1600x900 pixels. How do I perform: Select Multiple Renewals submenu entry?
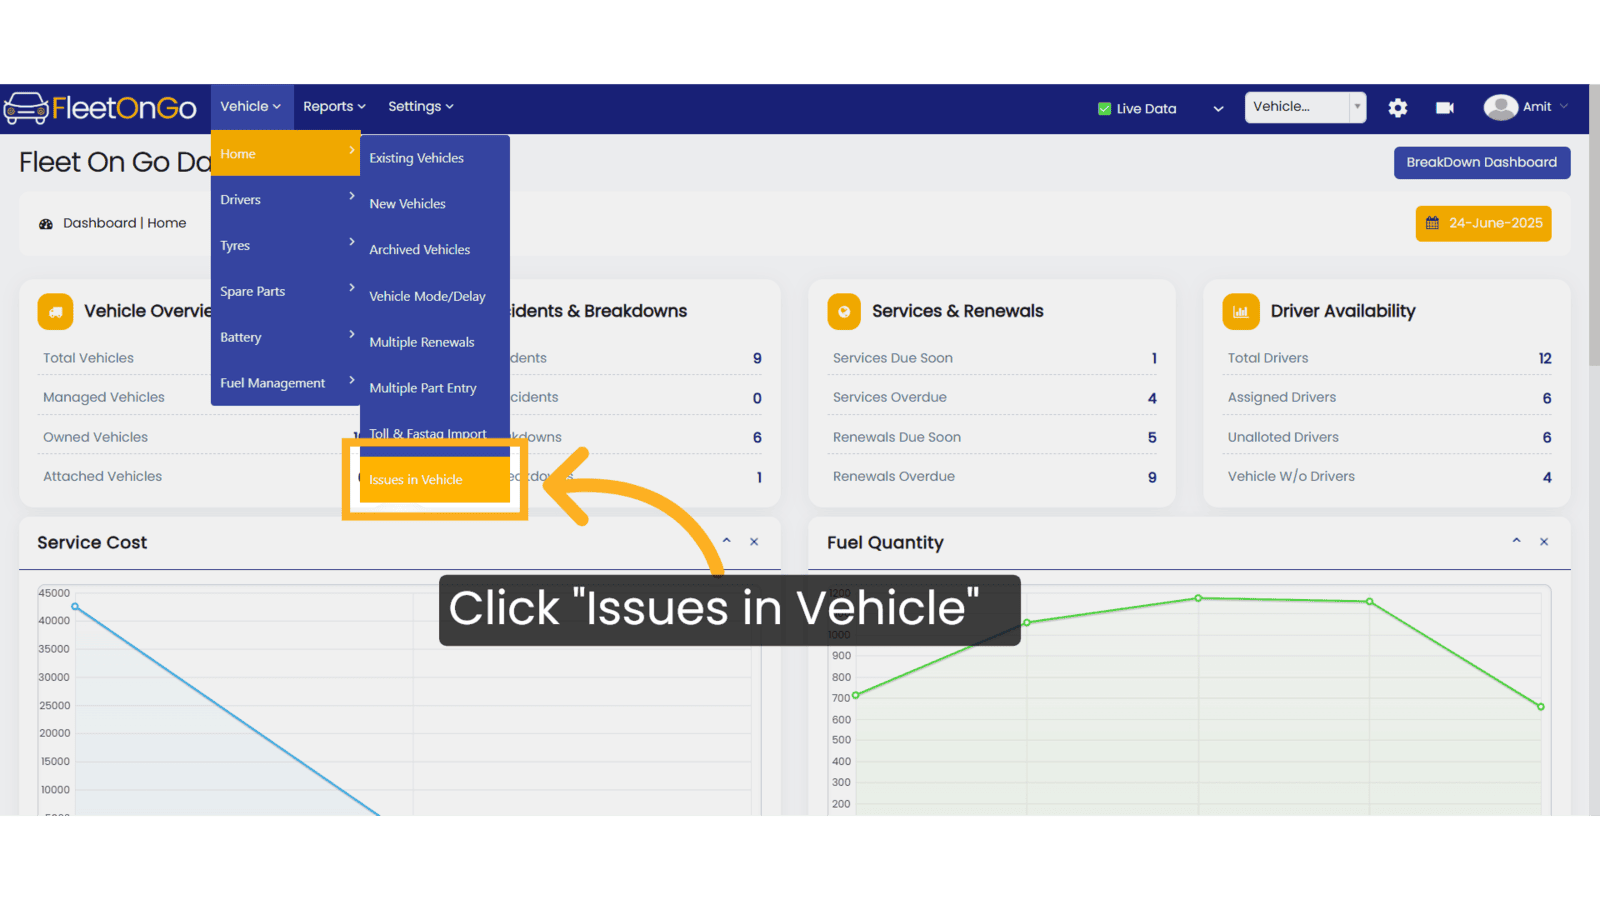434,342
